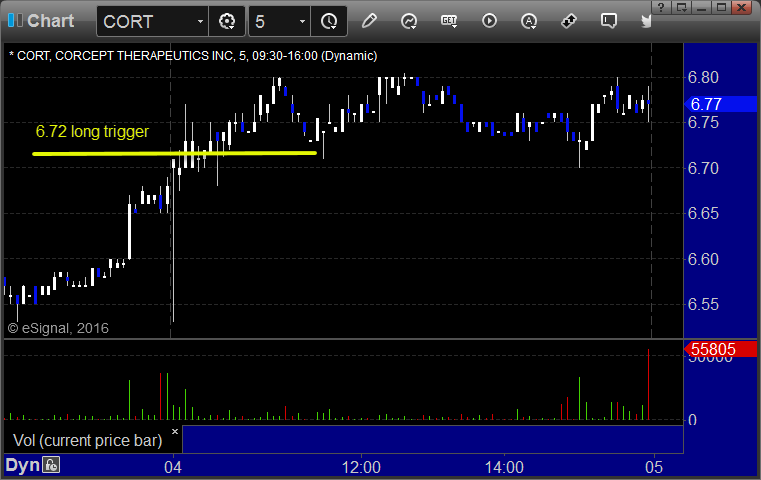The width and height of the screenshot is (761, 480).
Task: Click the Vol (current price bar) label
Action: coord(87,440)
